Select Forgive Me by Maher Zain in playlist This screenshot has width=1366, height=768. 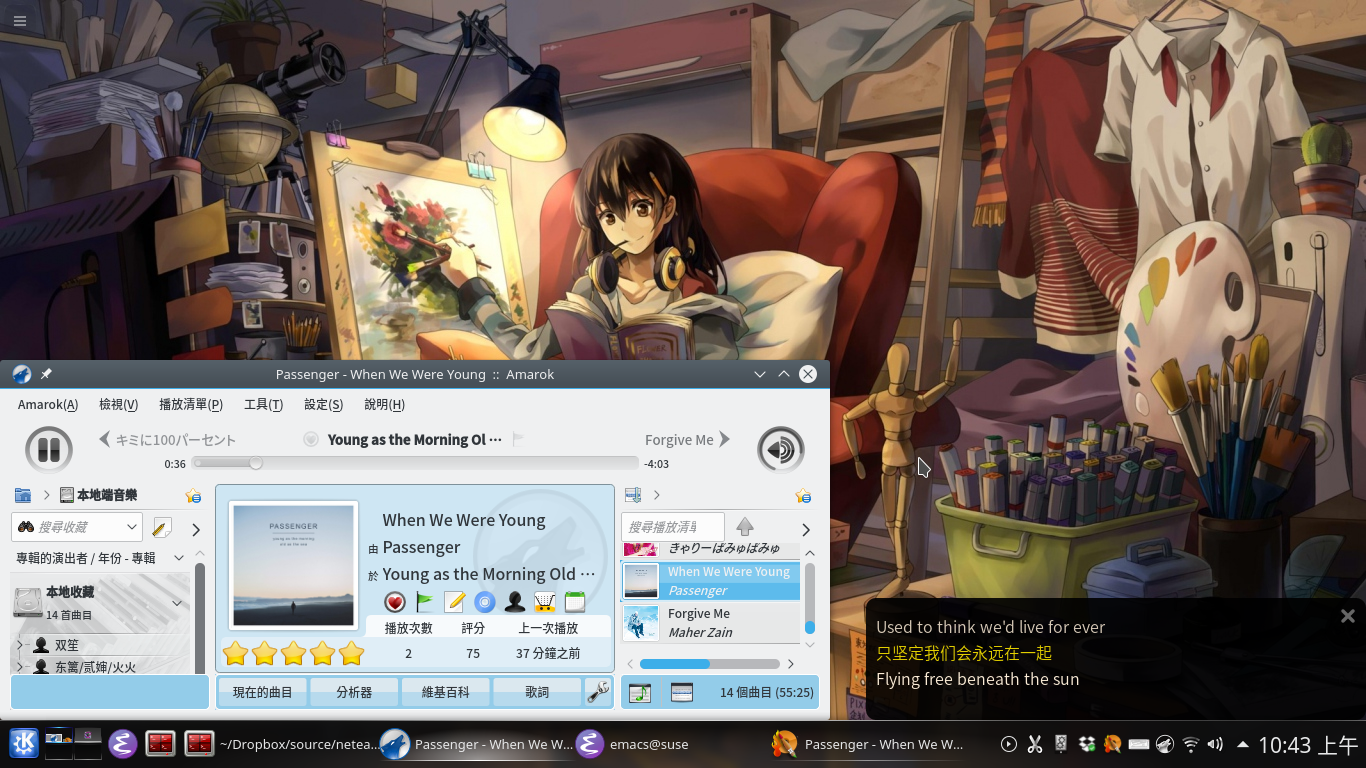[711, 623]
